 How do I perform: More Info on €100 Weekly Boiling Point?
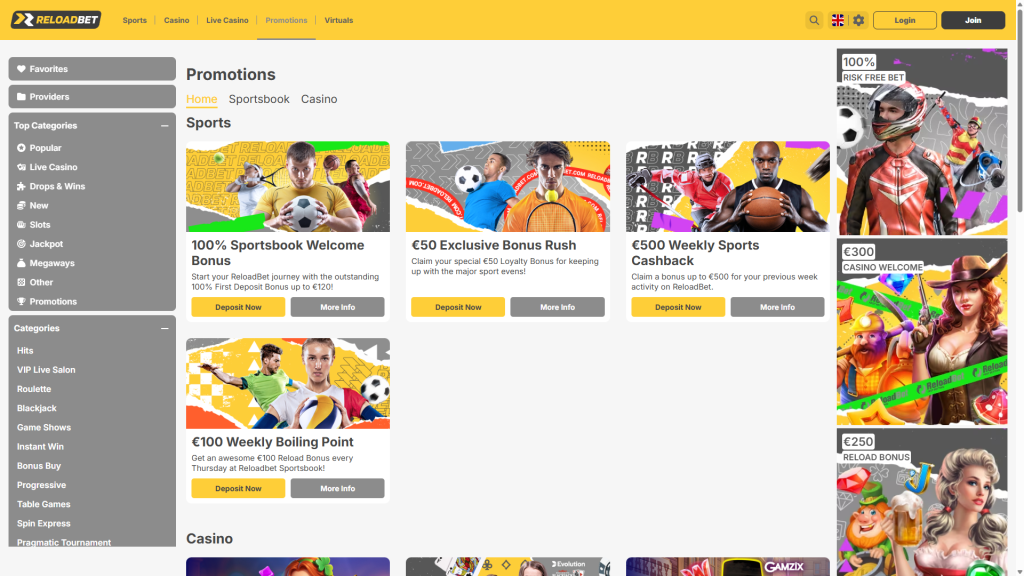pos(338,488)
